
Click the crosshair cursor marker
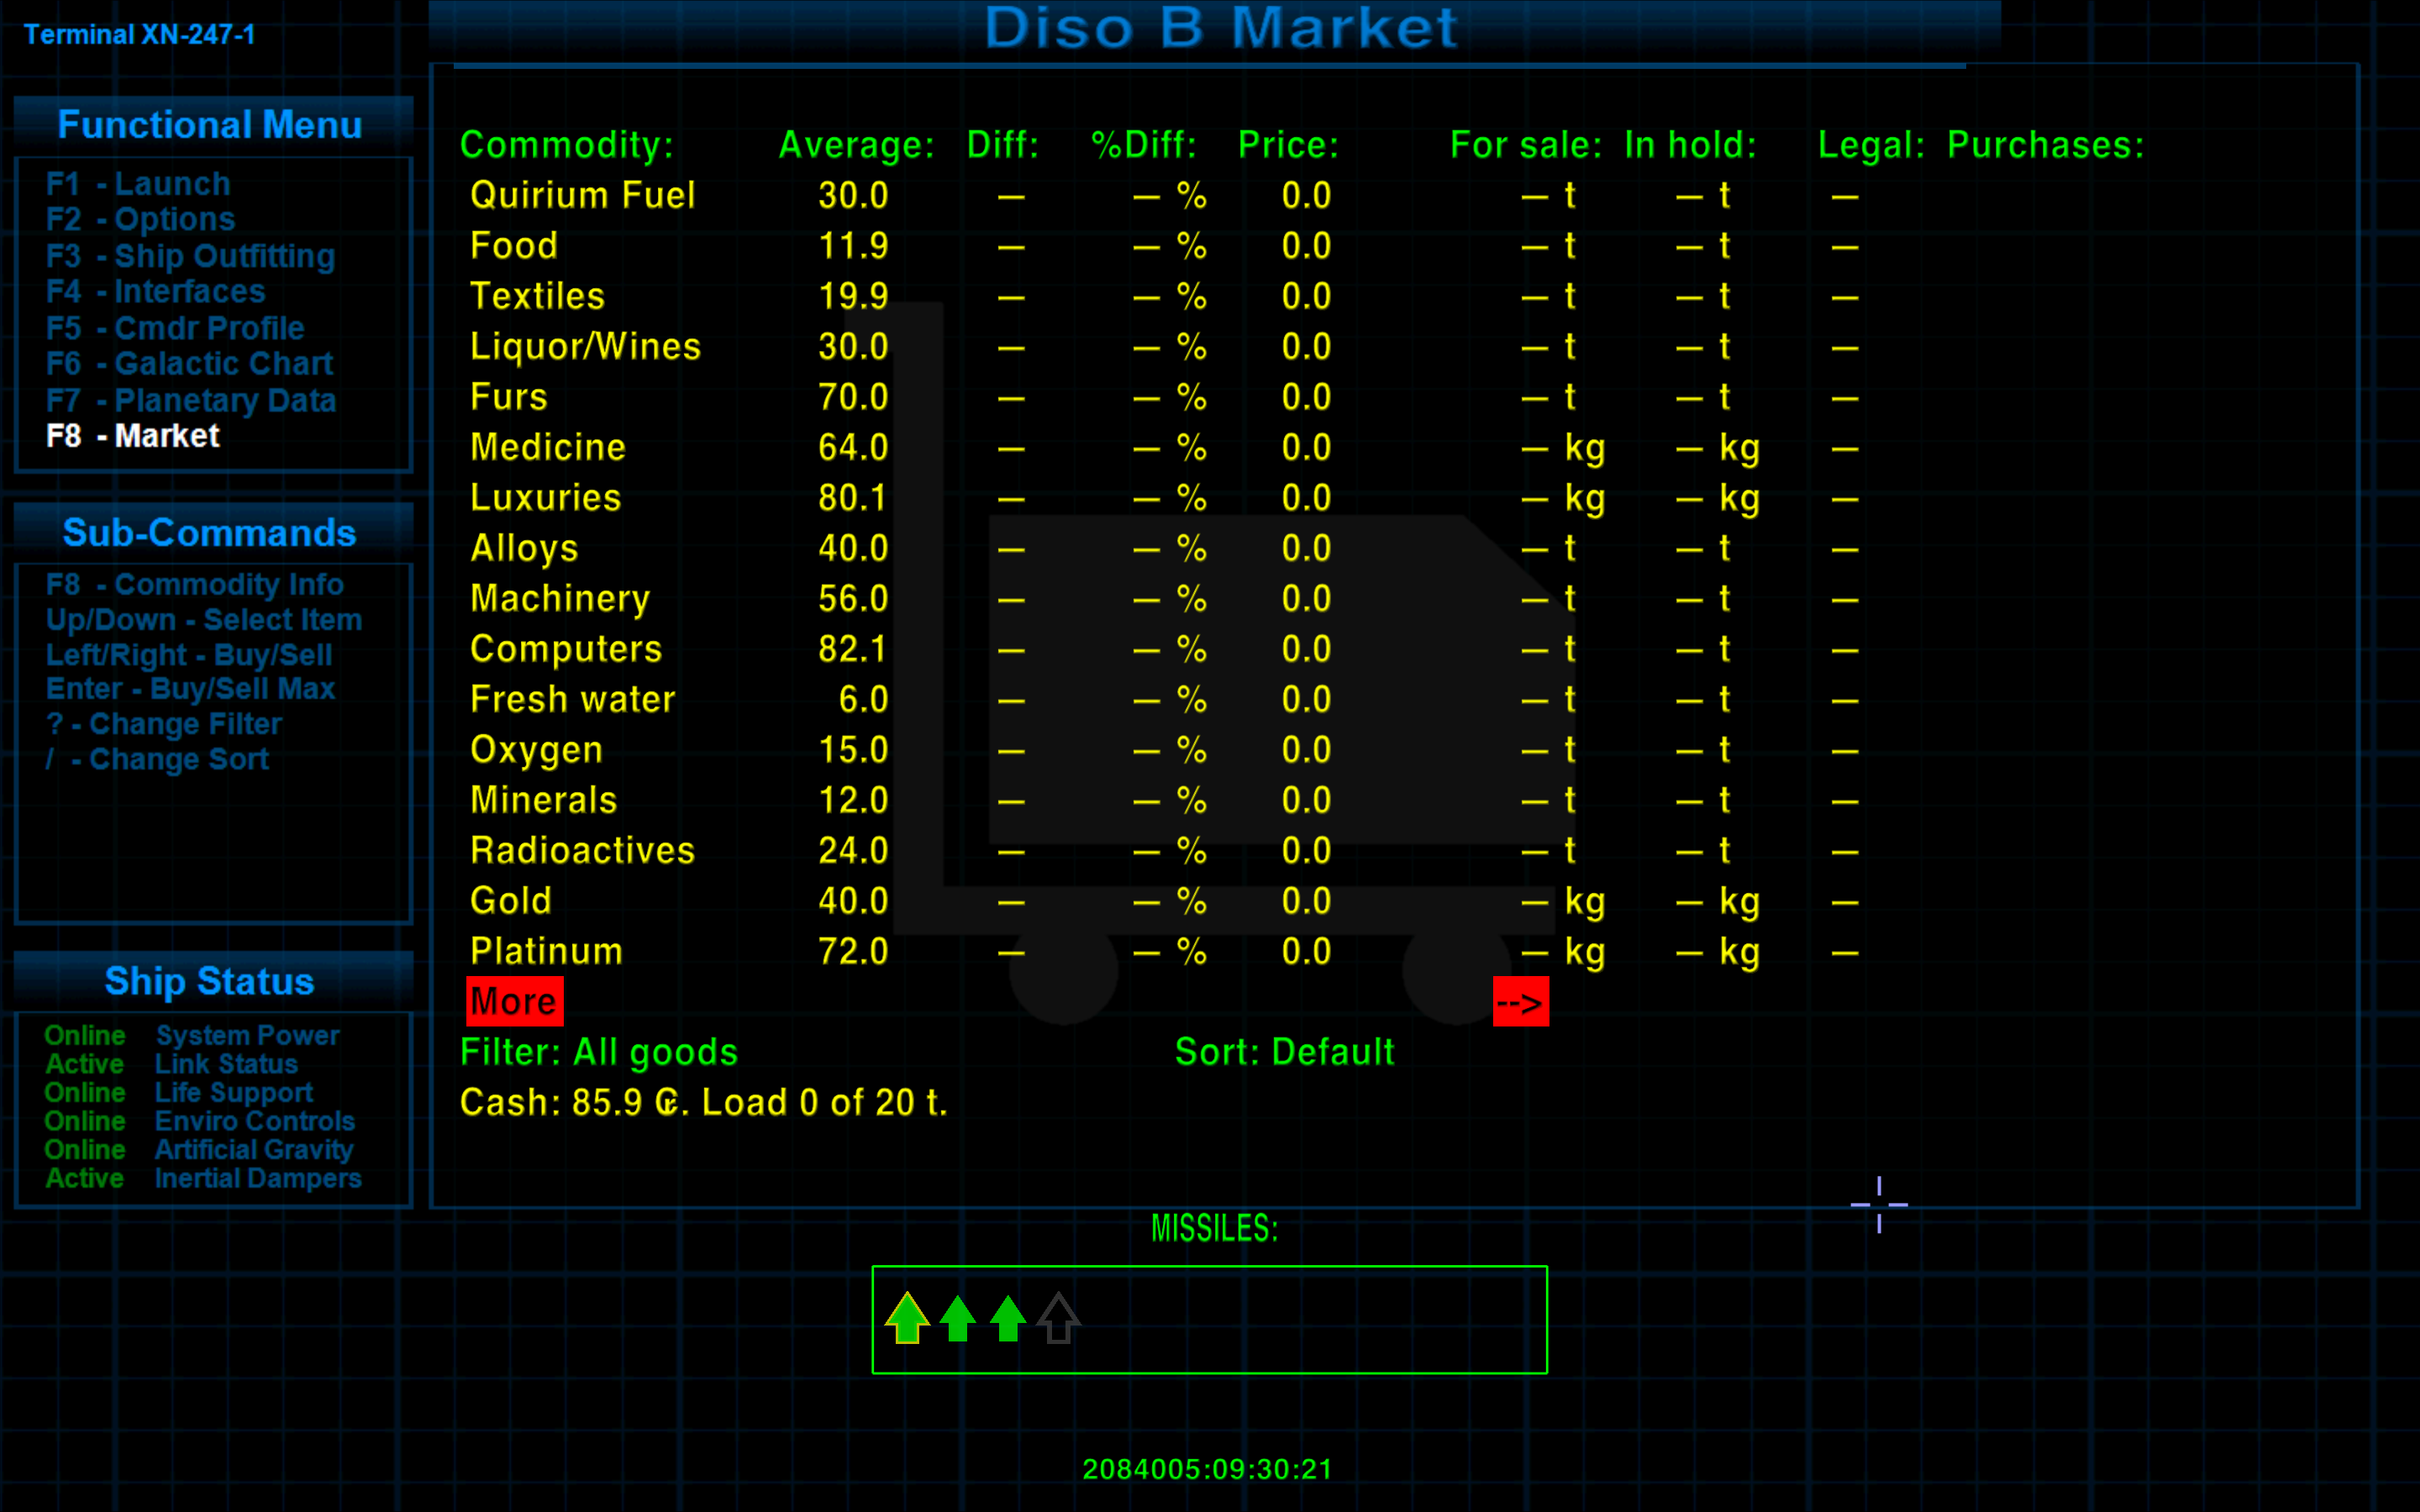point(1879,1204)
